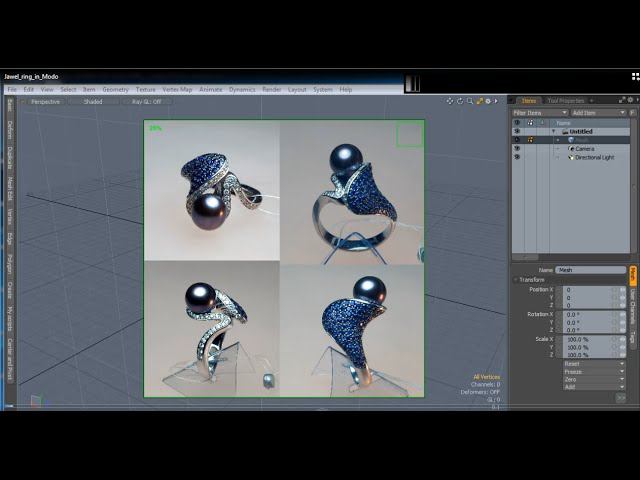Screen dimensions: 640x480
Task: Expand the Mesh item tree node
Action: tap(558, 140)
